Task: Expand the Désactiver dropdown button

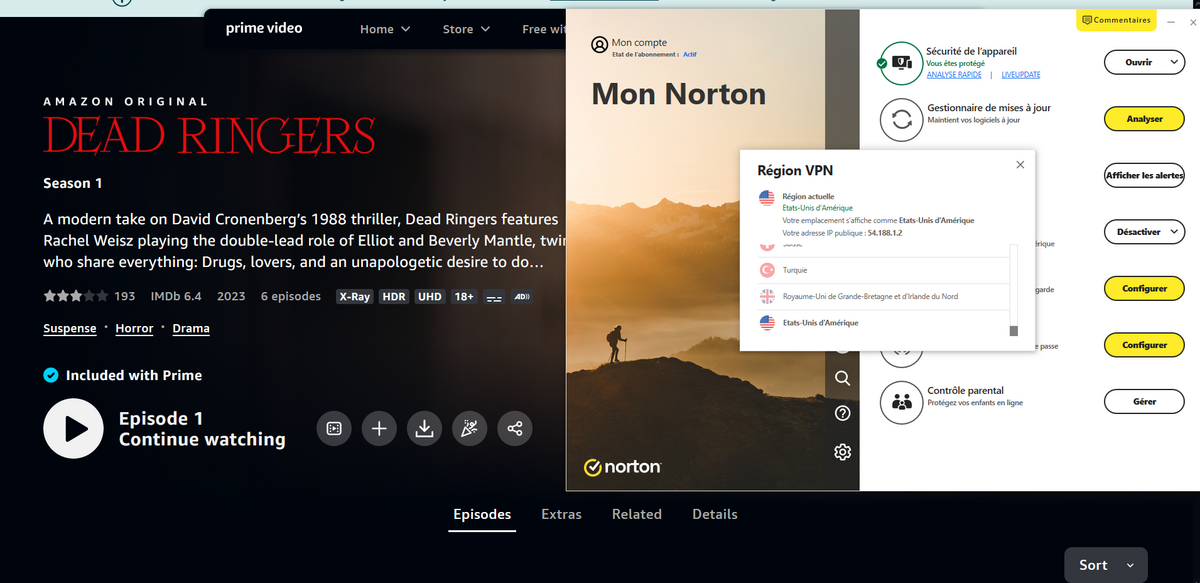Action: click(1144, 232)
